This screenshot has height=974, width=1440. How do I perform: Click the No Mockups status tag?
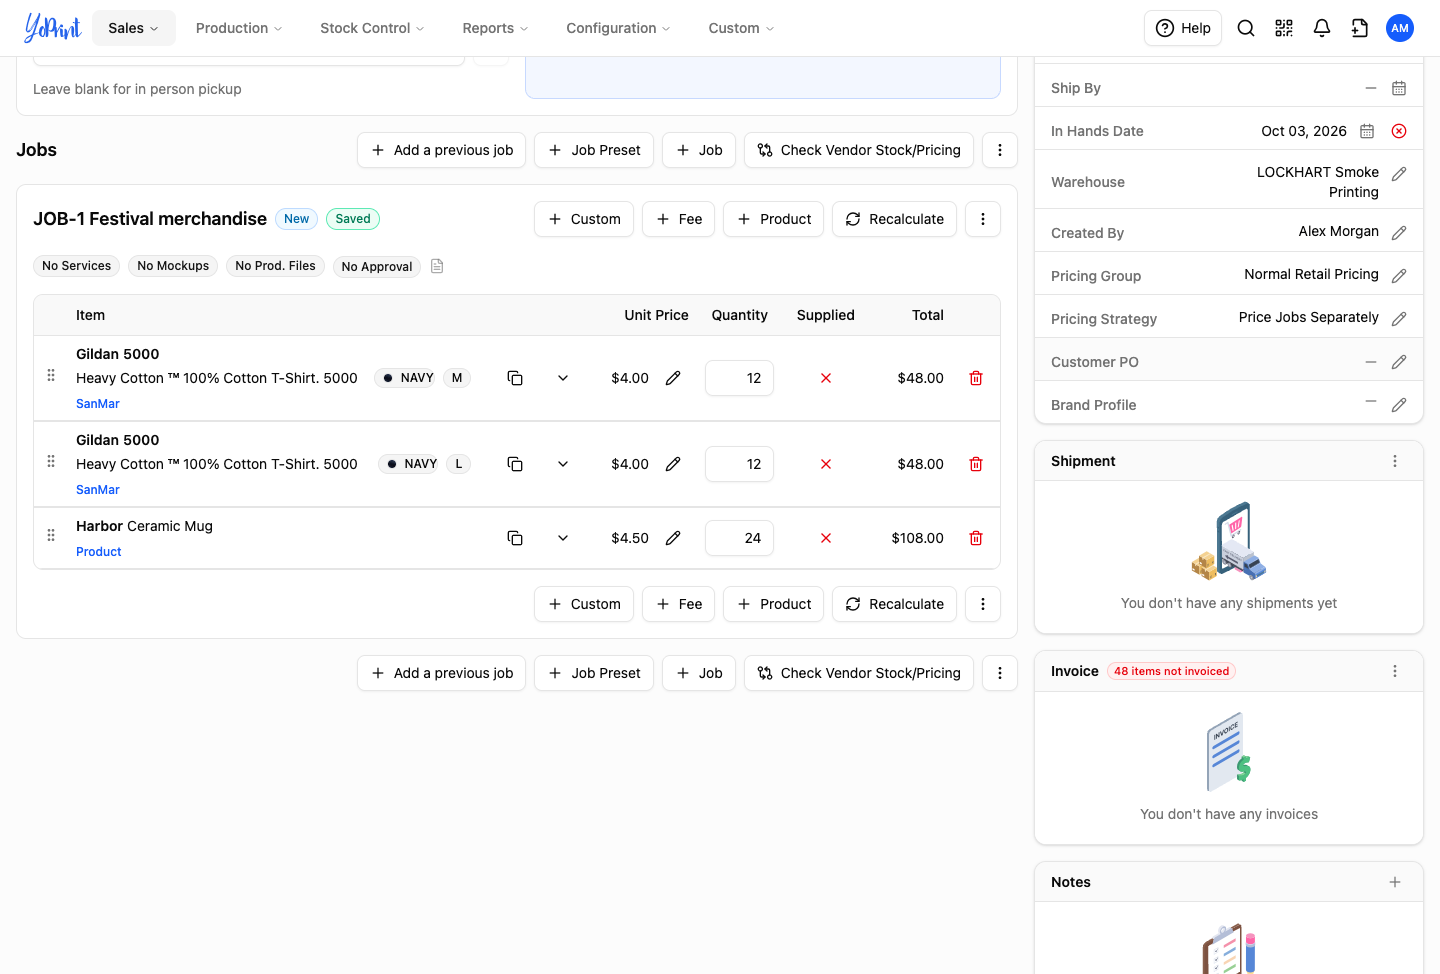click(173, 266)
